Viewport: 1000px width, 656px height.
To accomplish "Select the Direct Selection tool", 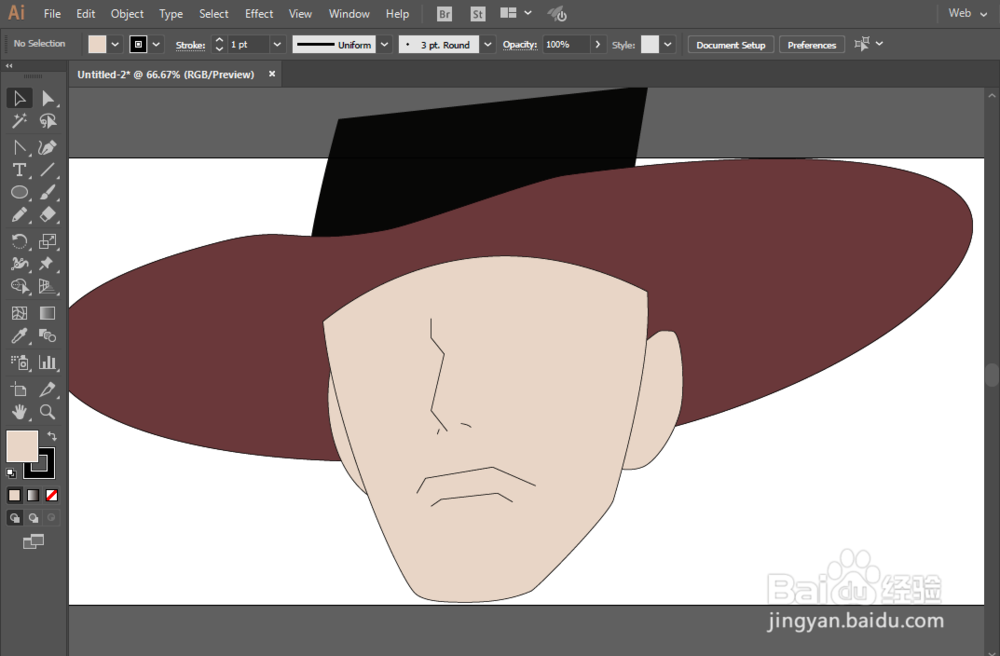I will click(47, 98).
